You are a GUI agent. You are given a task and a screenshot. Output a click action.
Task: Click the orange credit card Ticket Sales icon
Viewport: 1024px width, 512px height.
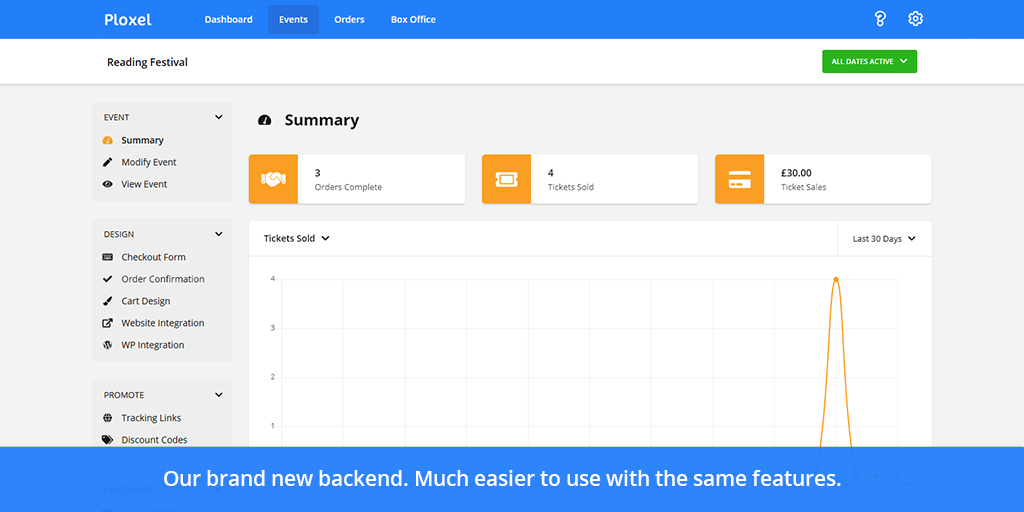[739, 179]
